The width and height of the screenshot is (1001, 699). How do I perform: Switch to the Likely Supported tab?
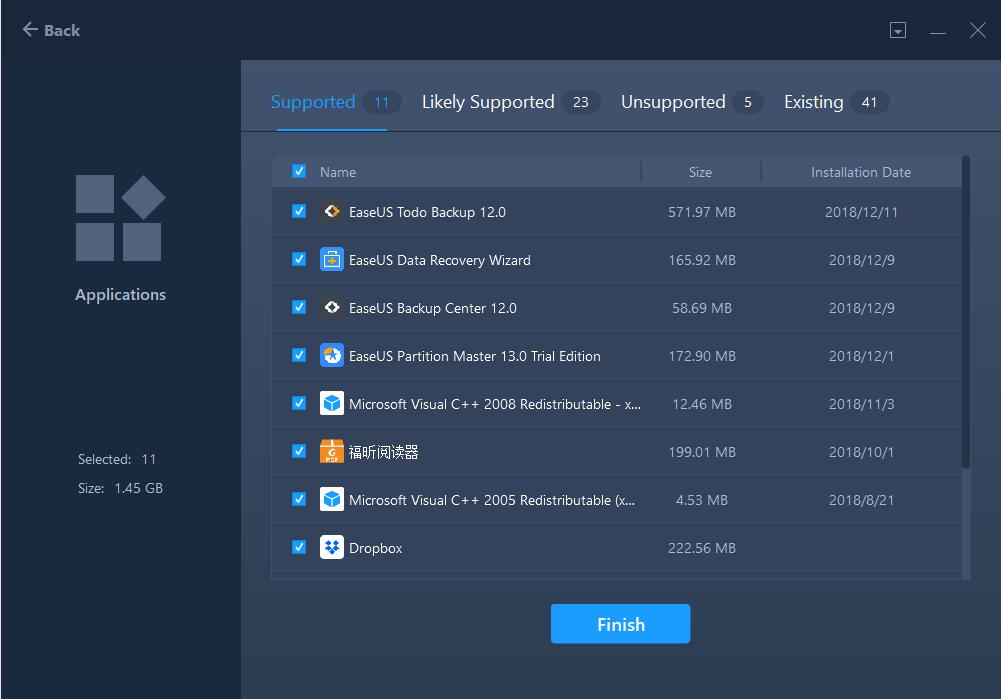click(x=488, y=102)
